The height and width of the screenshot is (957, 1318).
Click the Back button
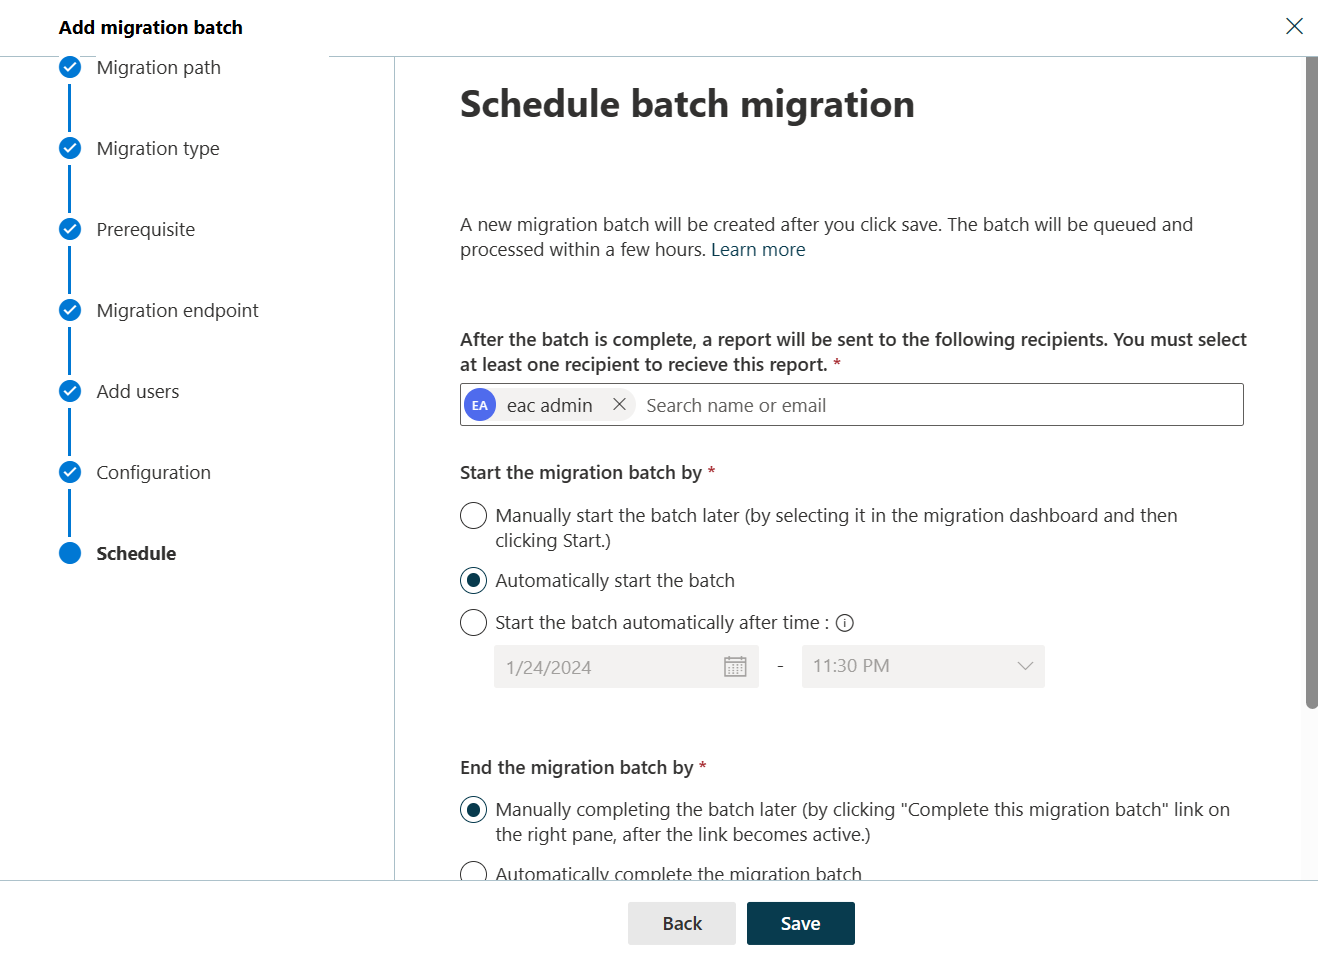[682, 923]
